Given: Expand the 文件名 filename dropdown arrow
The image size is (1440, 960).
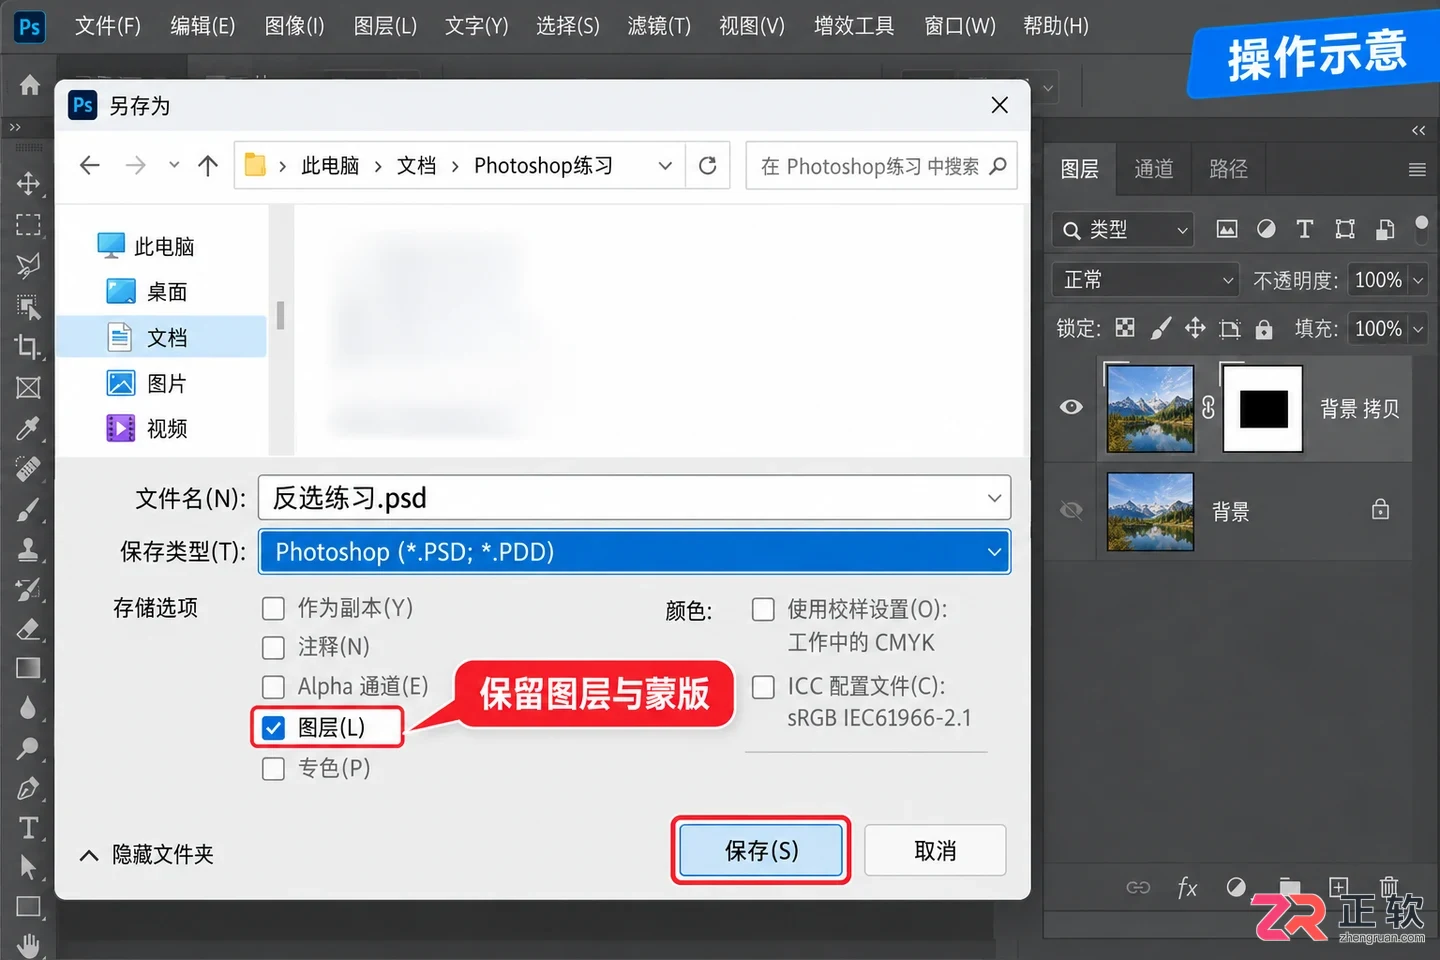Looking at the screenshot, I should 994,498.
